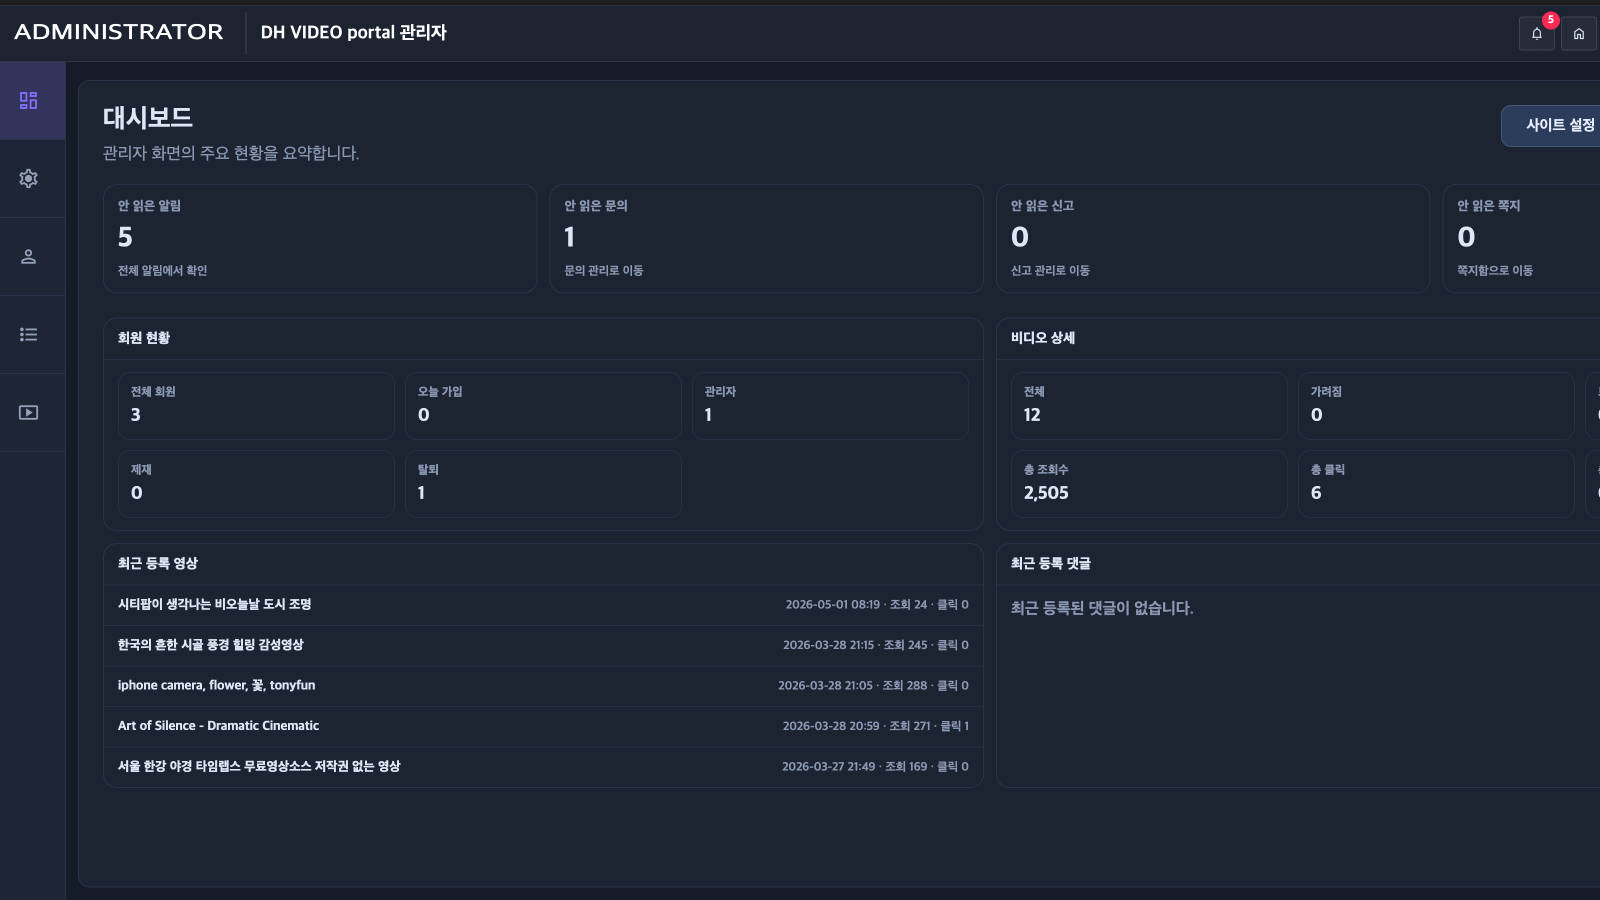This screenshot has width=1600, height=900.
Task: Open the 안 읽은 문의 card
Action: coord(767,239)
